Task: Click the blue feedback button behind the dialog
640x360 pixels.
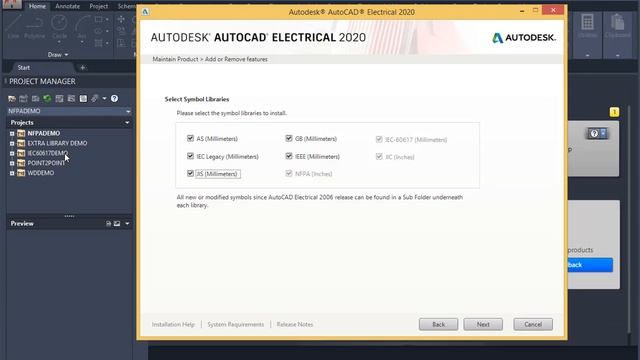Action: pos(590,265)
